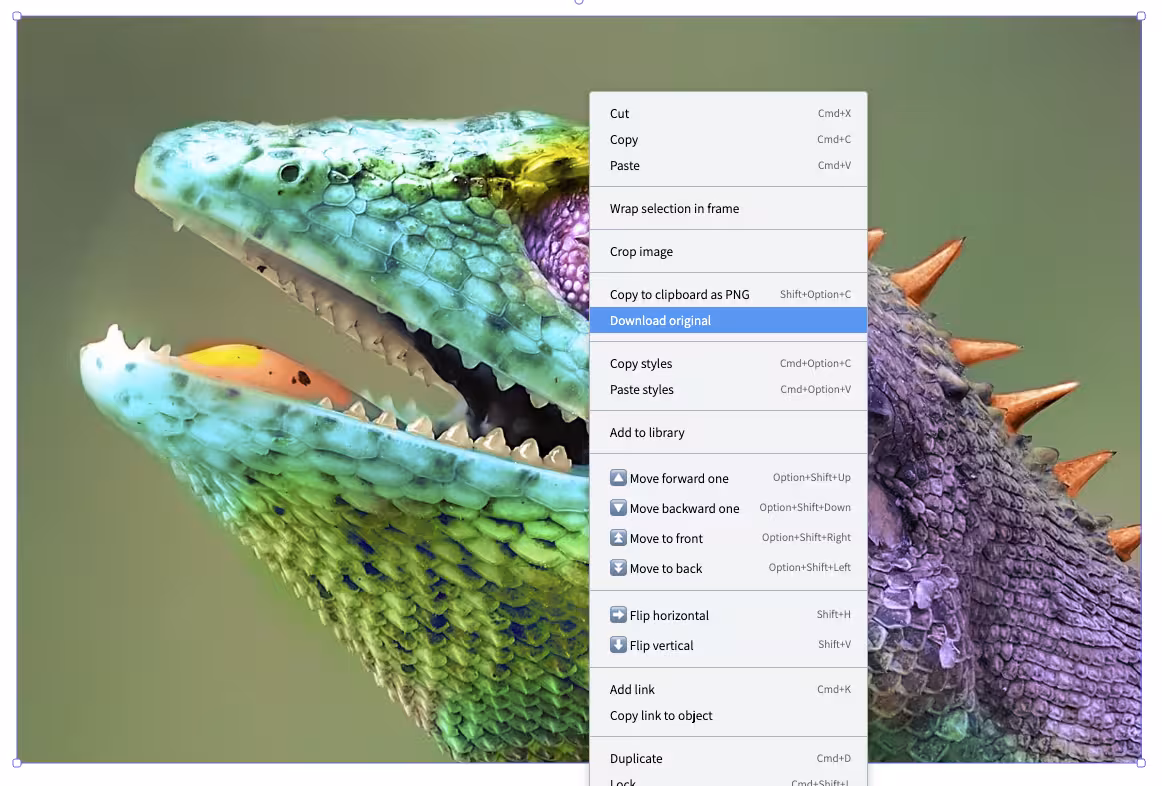Click the Option+Shift+Right shortcut text
The height and width of the screenshot is (786, 1162).
coord(806,537)
